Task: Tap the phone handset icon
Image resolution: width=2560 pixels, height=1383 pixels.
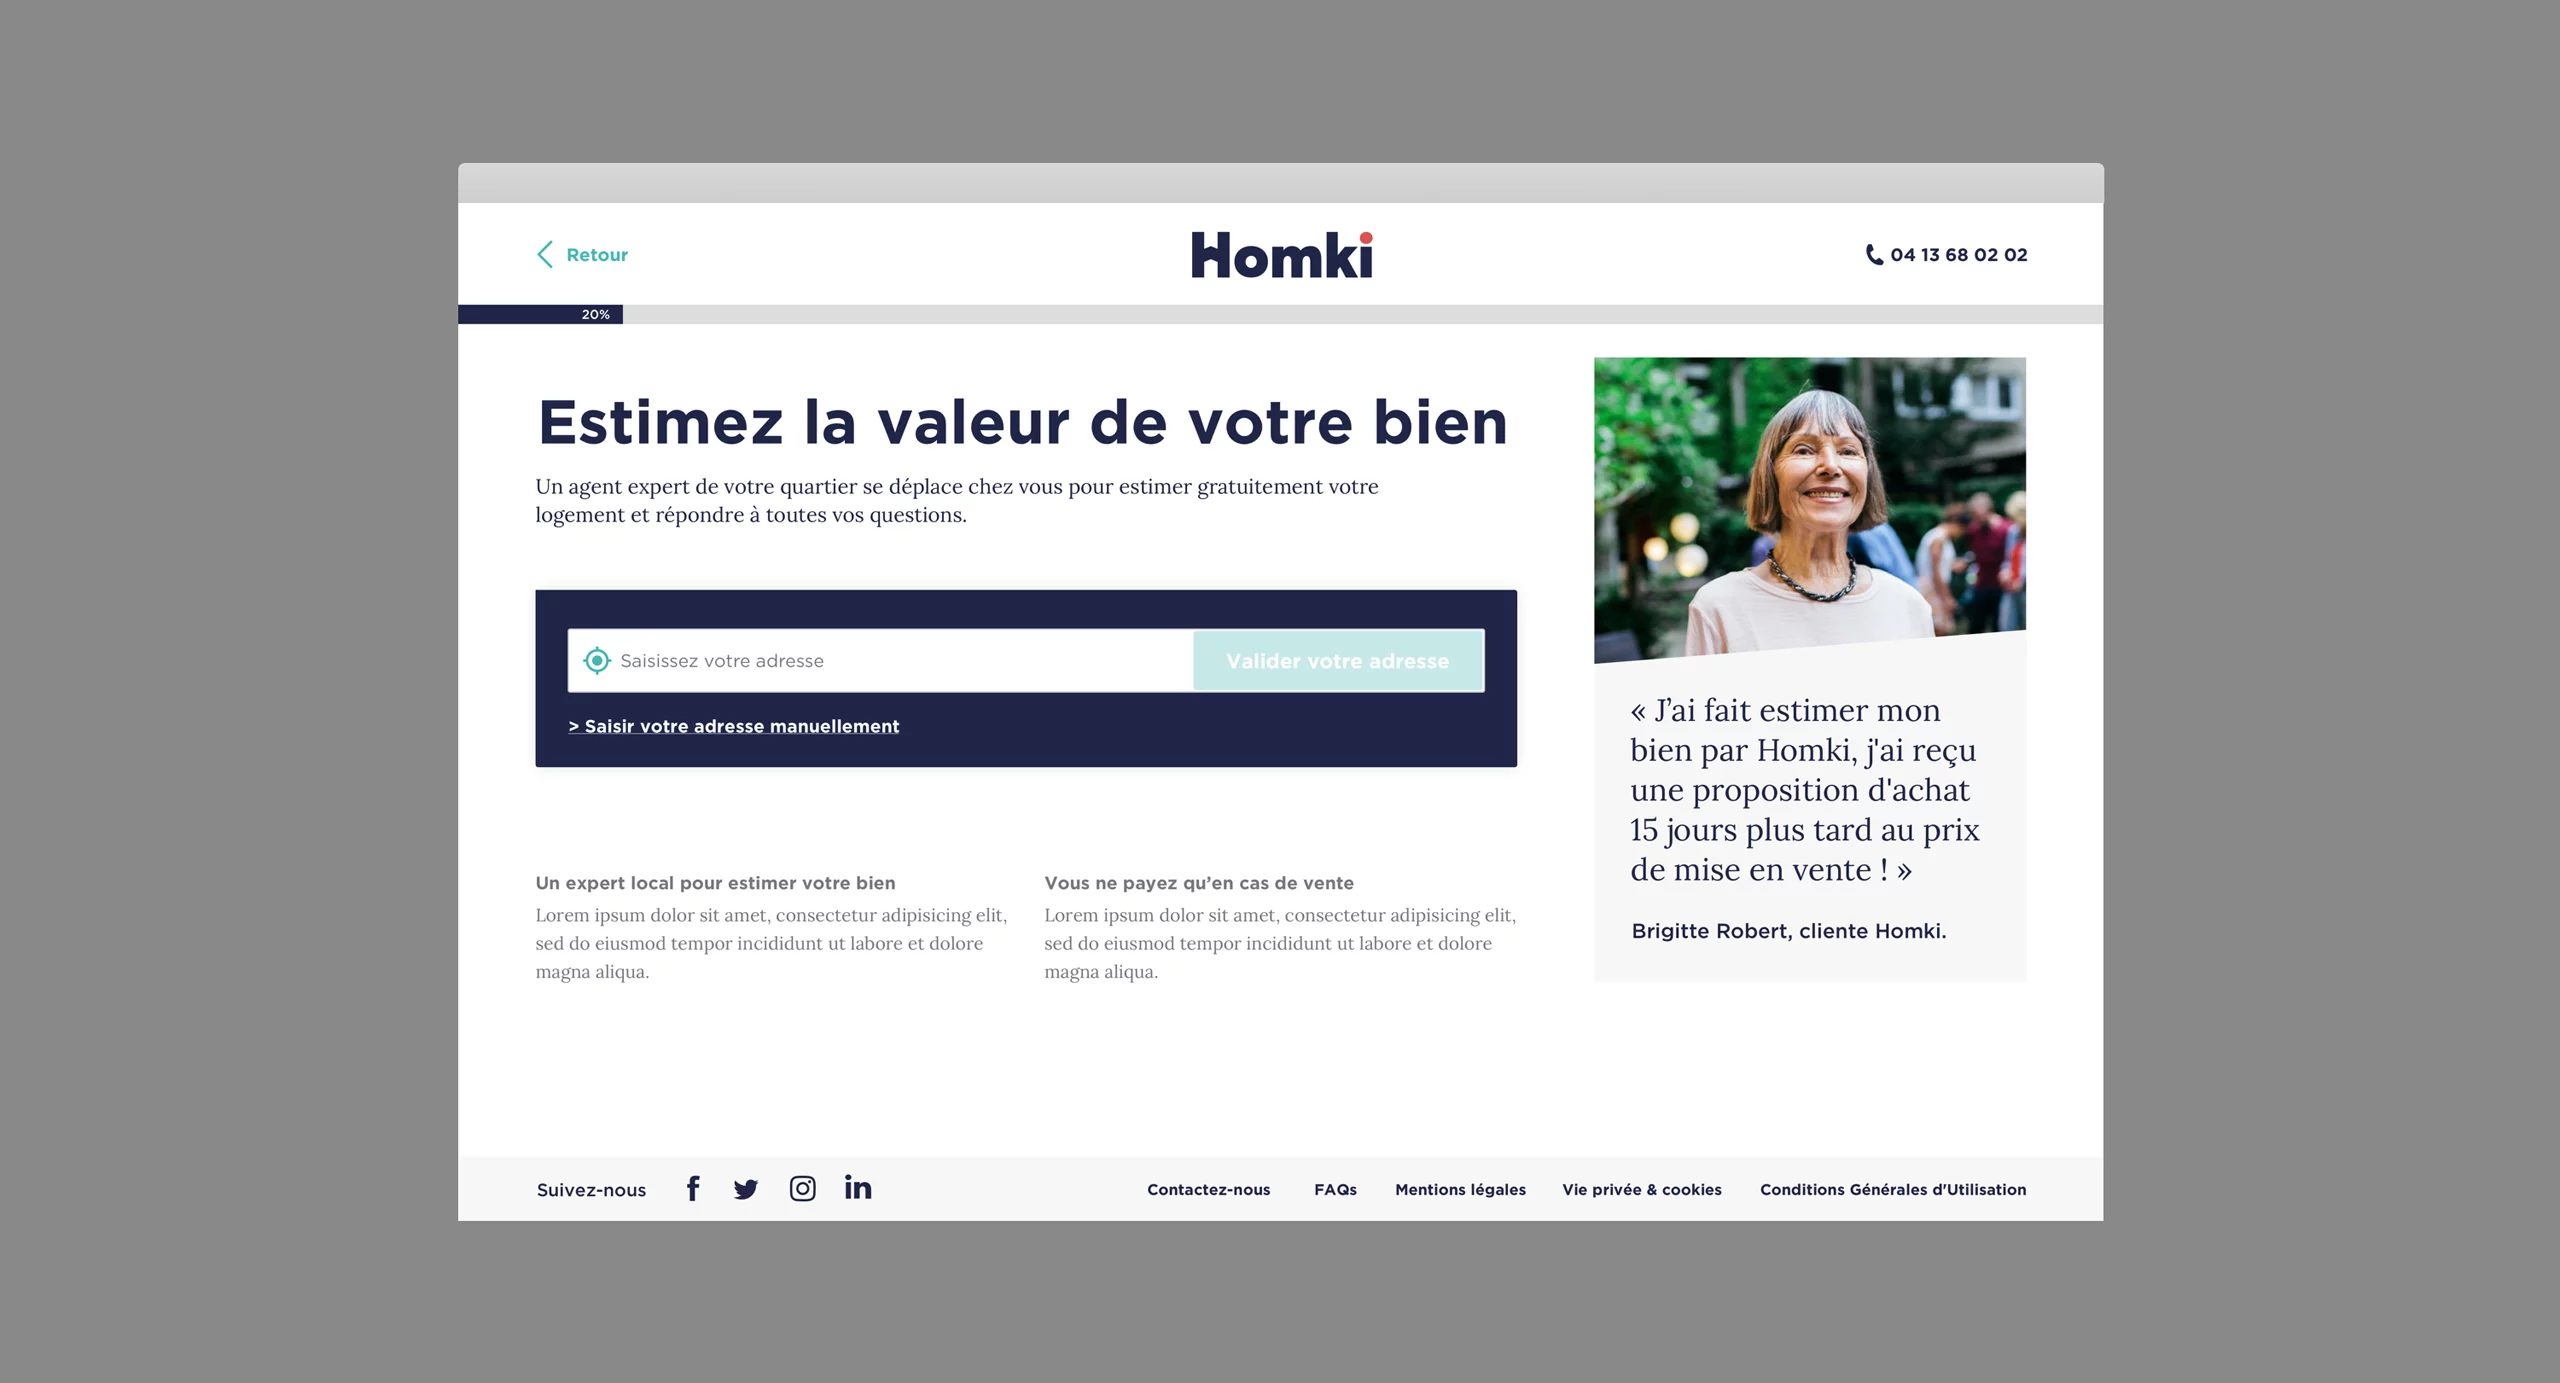Action: tap(1874, 255)
